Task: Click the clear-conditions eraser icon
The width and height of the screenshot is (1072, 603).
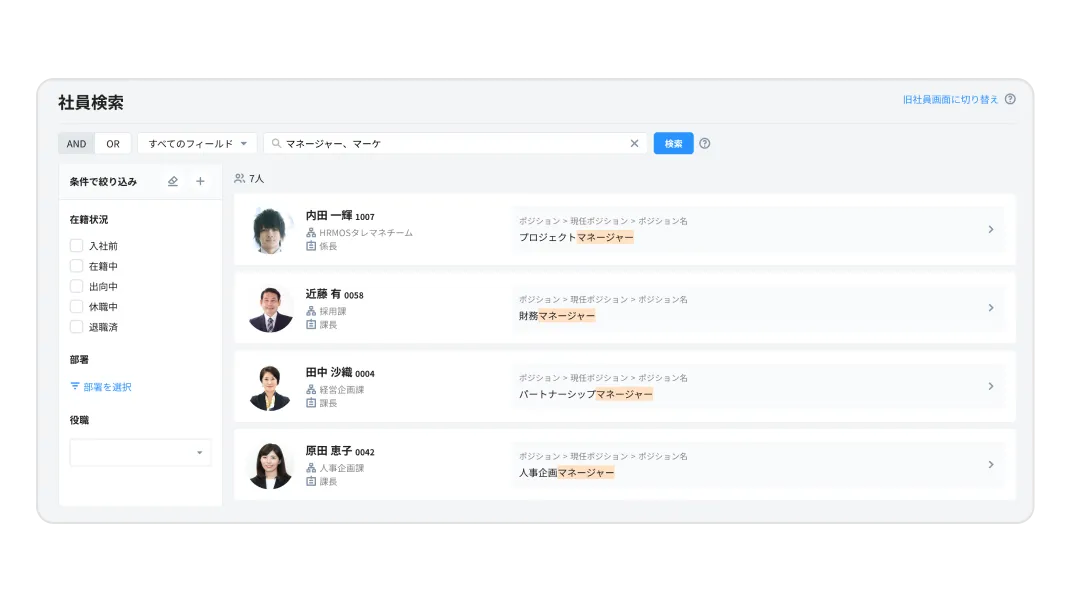Action: (x=172, y=180)
